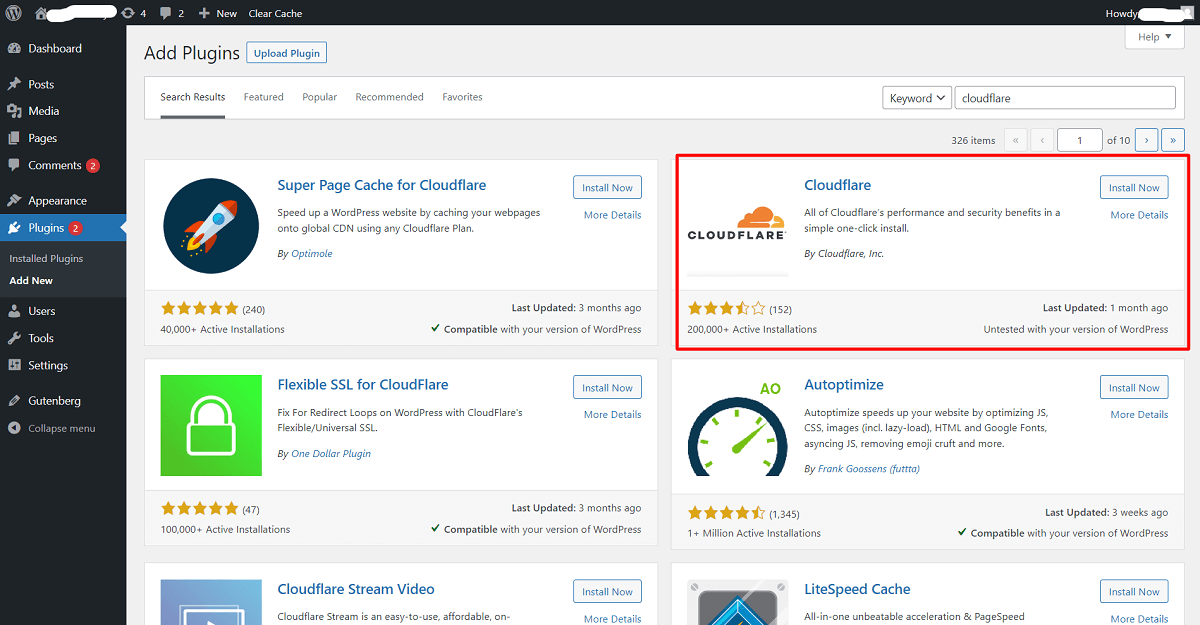Screen dimensions: 1200x625
Task: Open the WordPress logo menu in admin bar
Action: click(x=13, y=13)
